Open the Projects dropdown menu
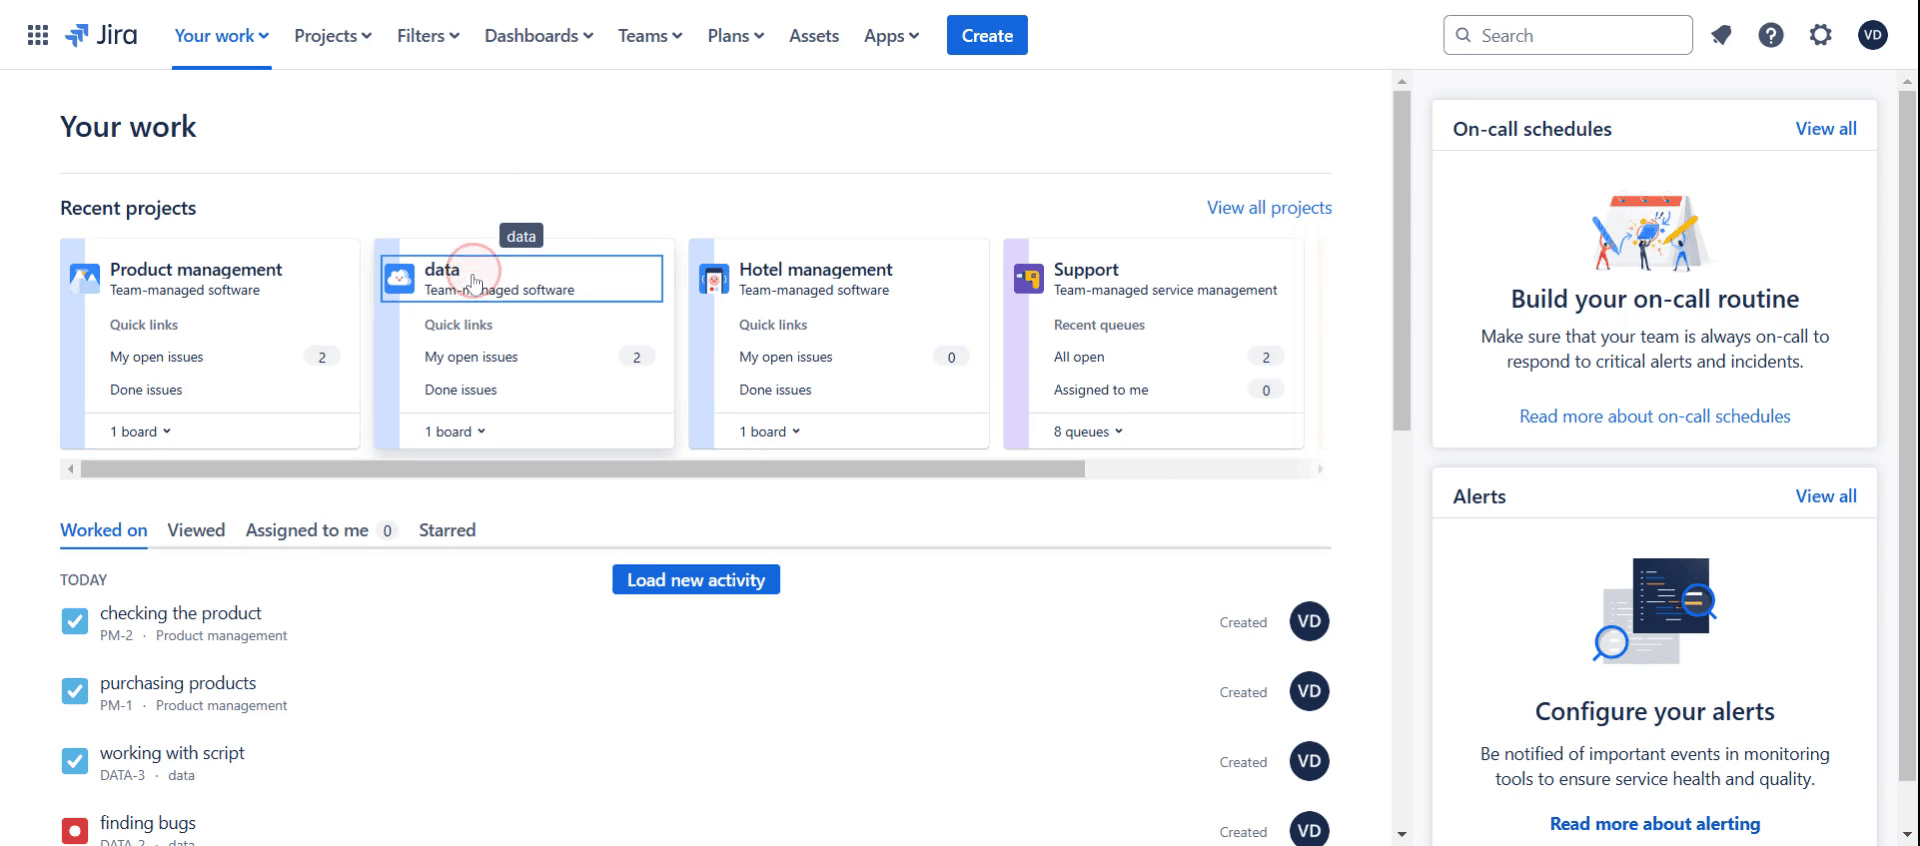 pyautogui.click(x=333, y=35)
